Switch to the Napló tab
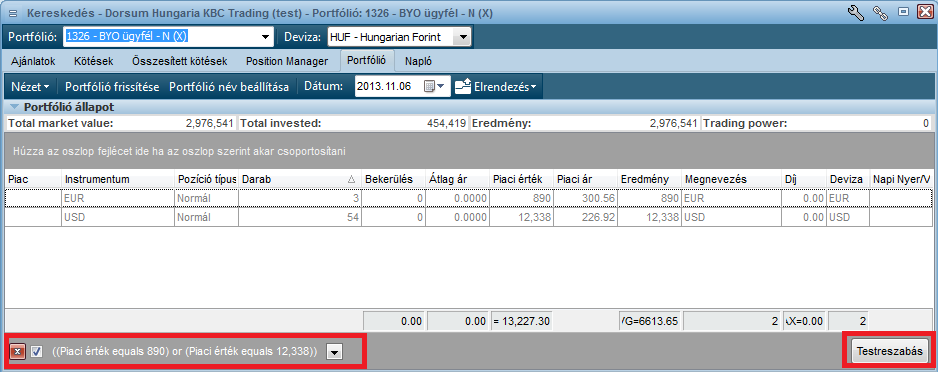 pyautogui.click(x=418, y=61)
